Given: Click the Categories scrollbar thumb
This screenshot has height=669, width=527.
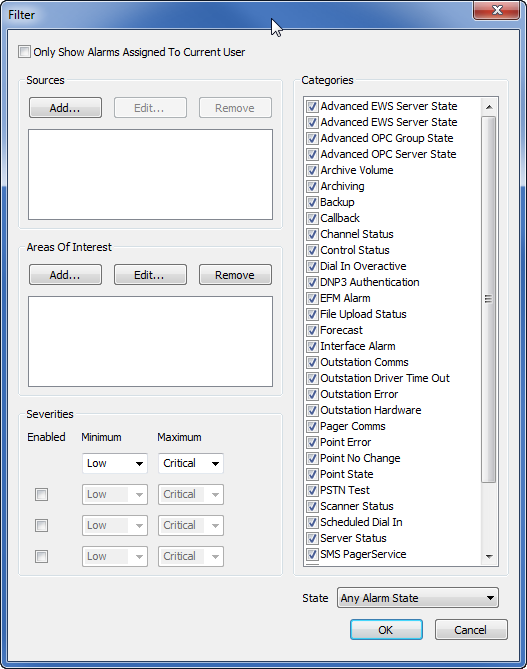Looking at the screenshot, I should pos(489,299).
